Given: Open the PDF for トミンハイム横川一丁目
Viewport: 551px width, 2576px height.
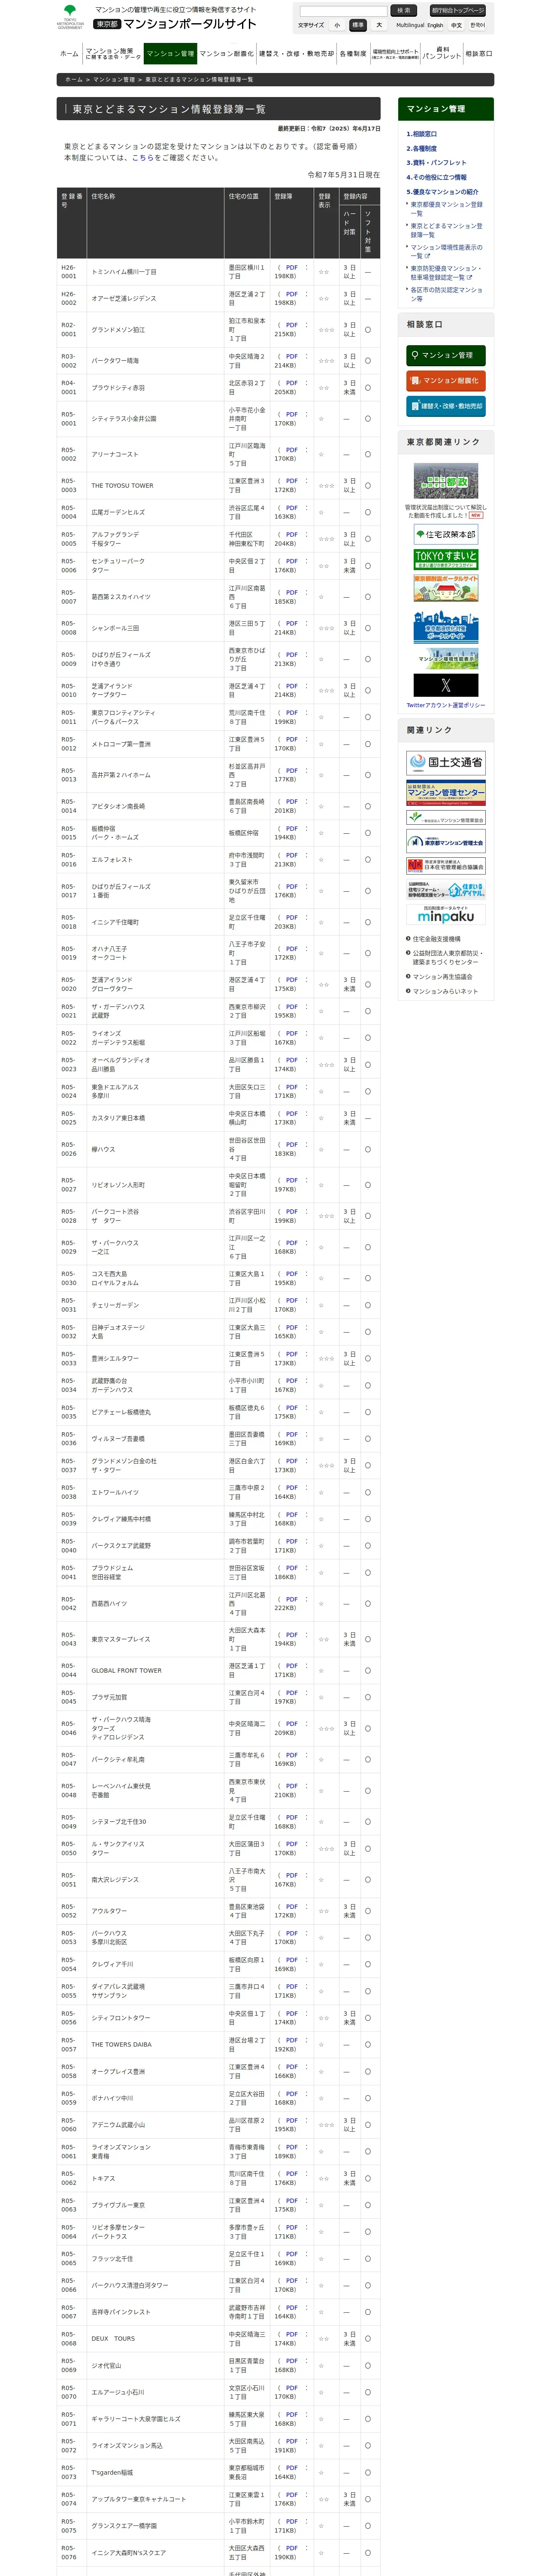Looking at the screenshot, I should coord(291,268).
